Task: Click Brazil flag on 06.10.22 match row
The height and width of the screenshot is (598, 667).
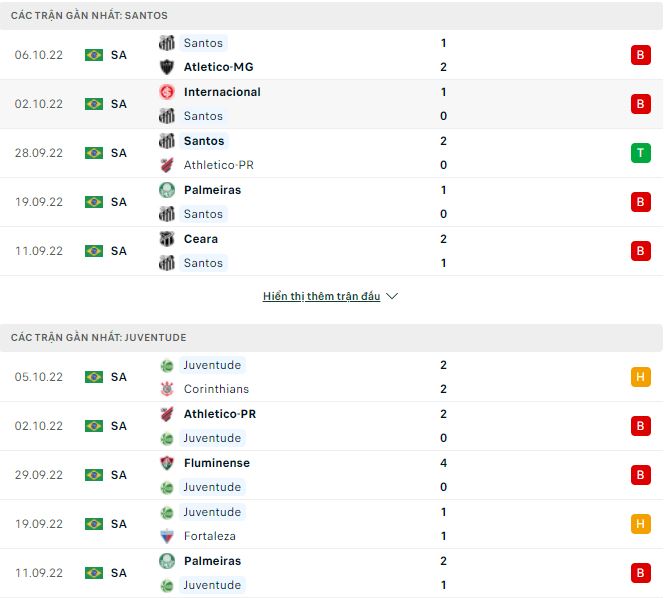Action: click(x=94, y=55)
